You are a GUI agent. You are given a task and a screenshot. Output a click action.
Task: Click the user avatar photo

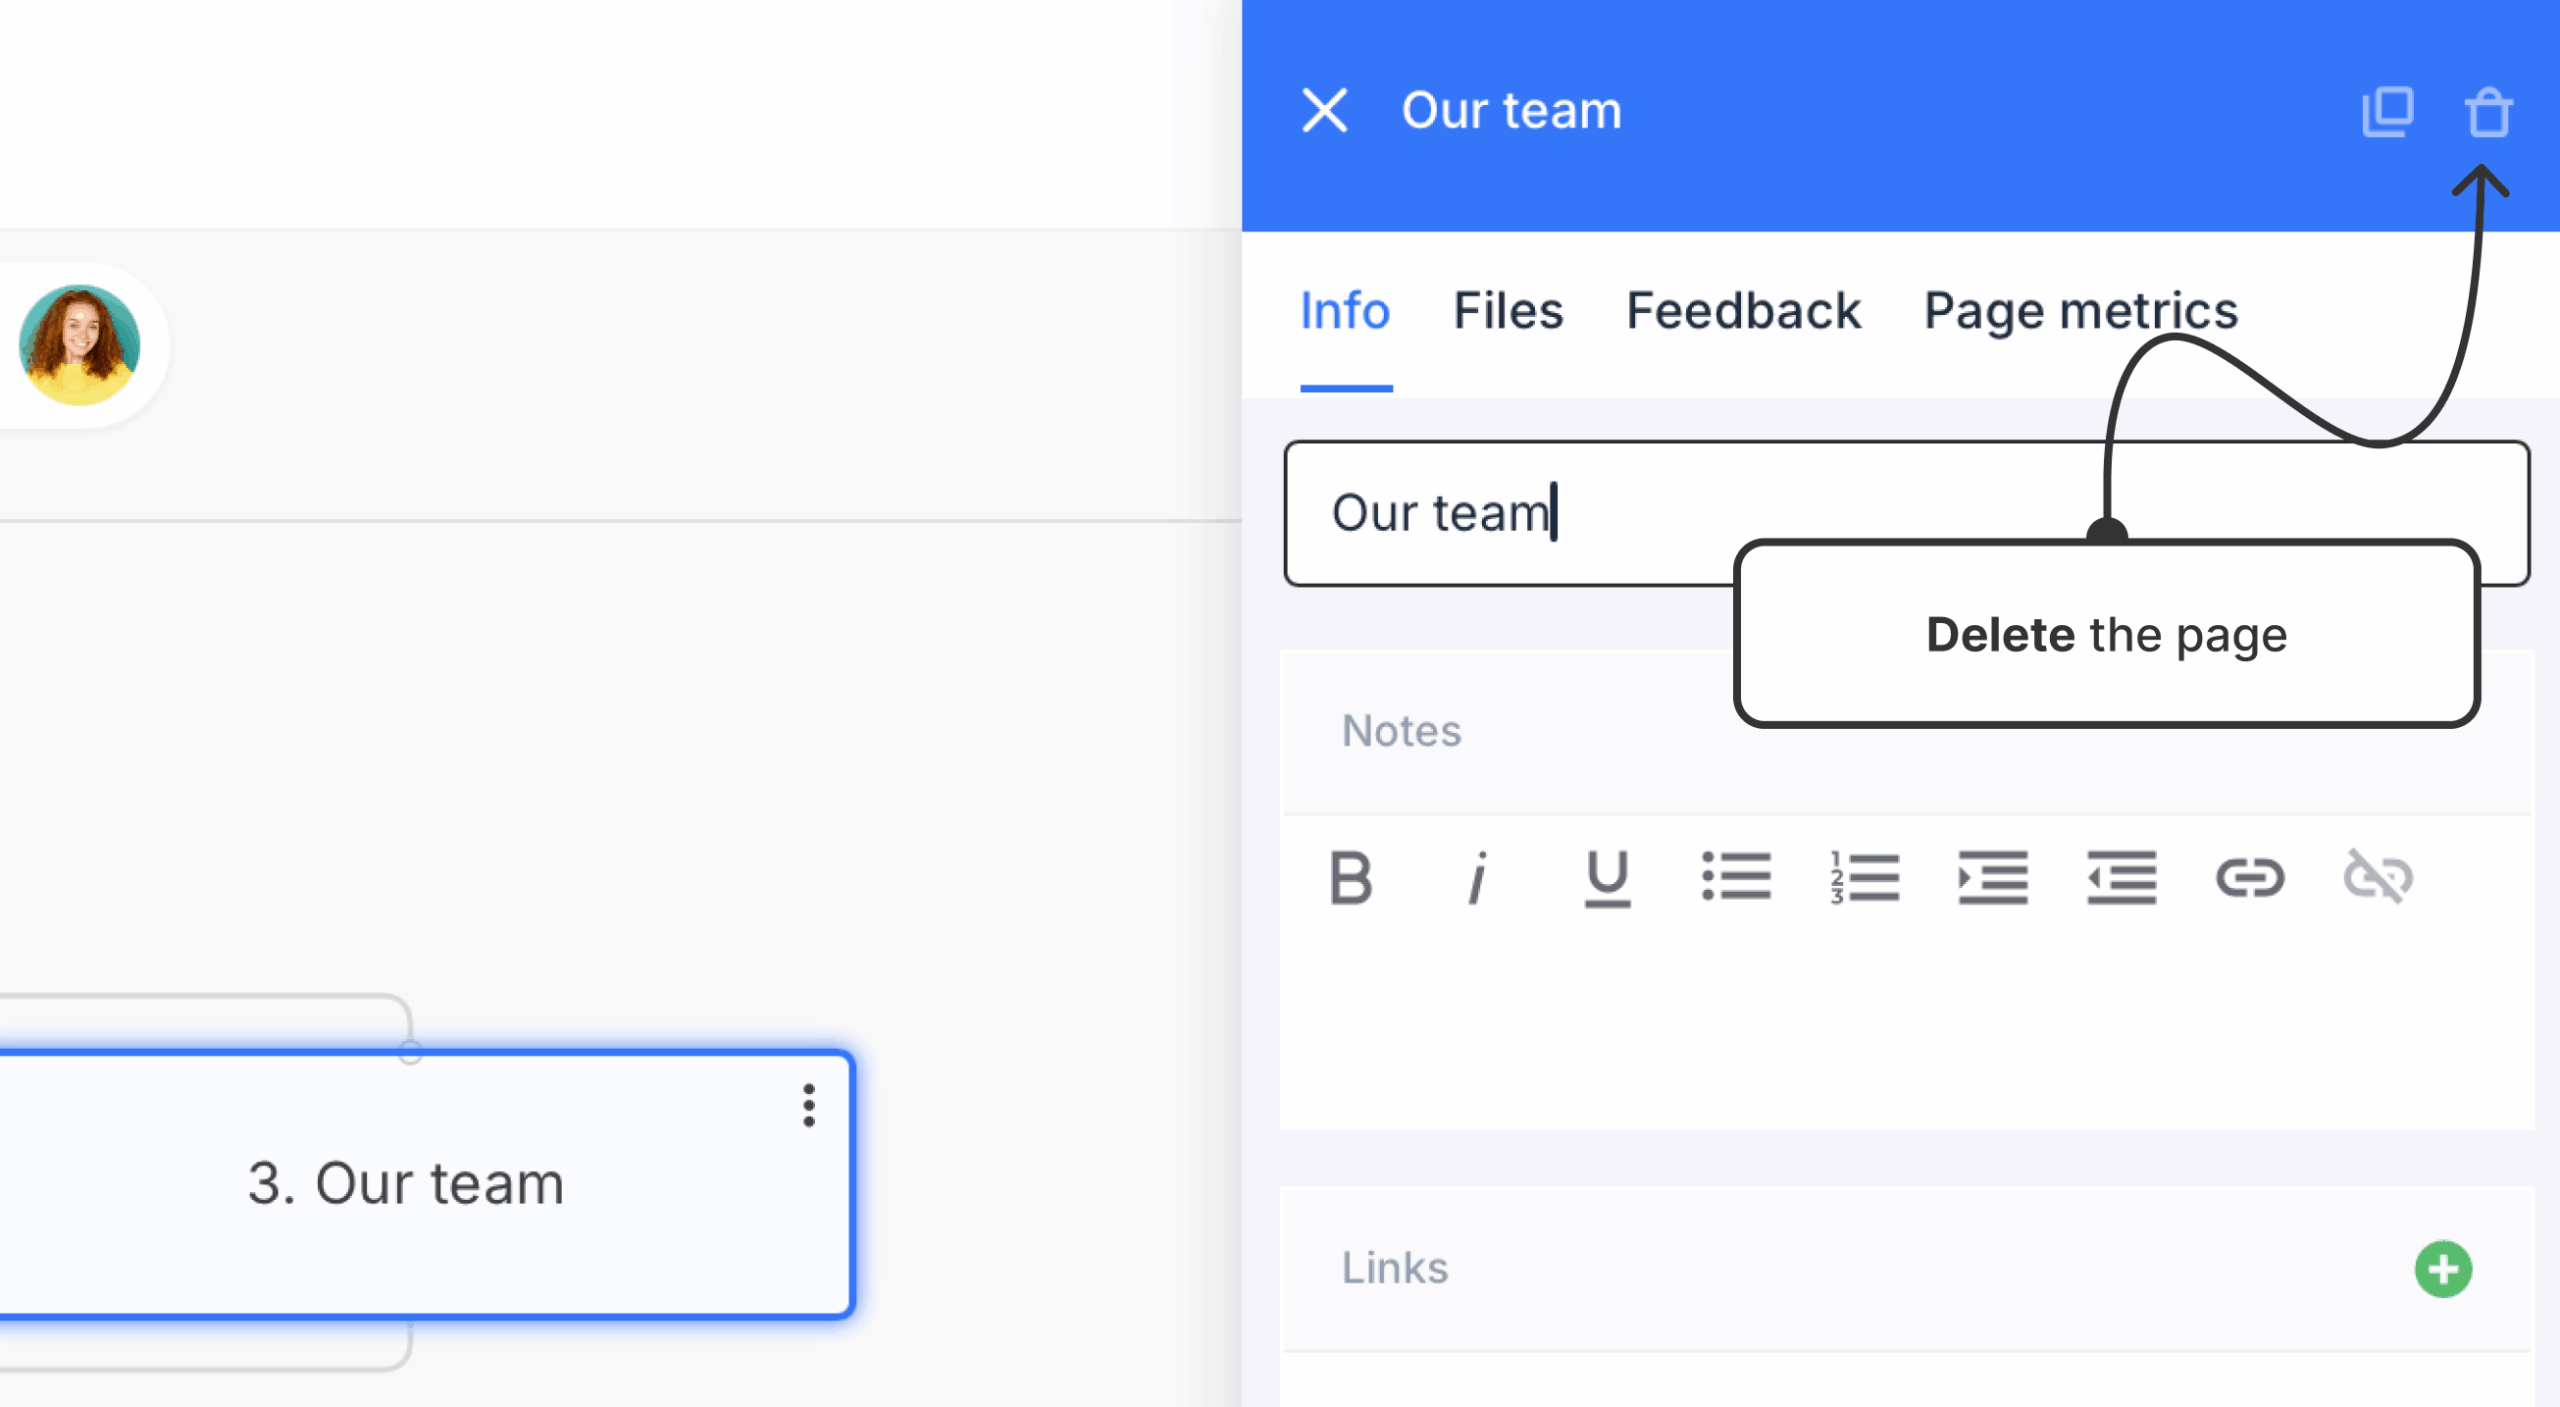click(x=79, y=345)
